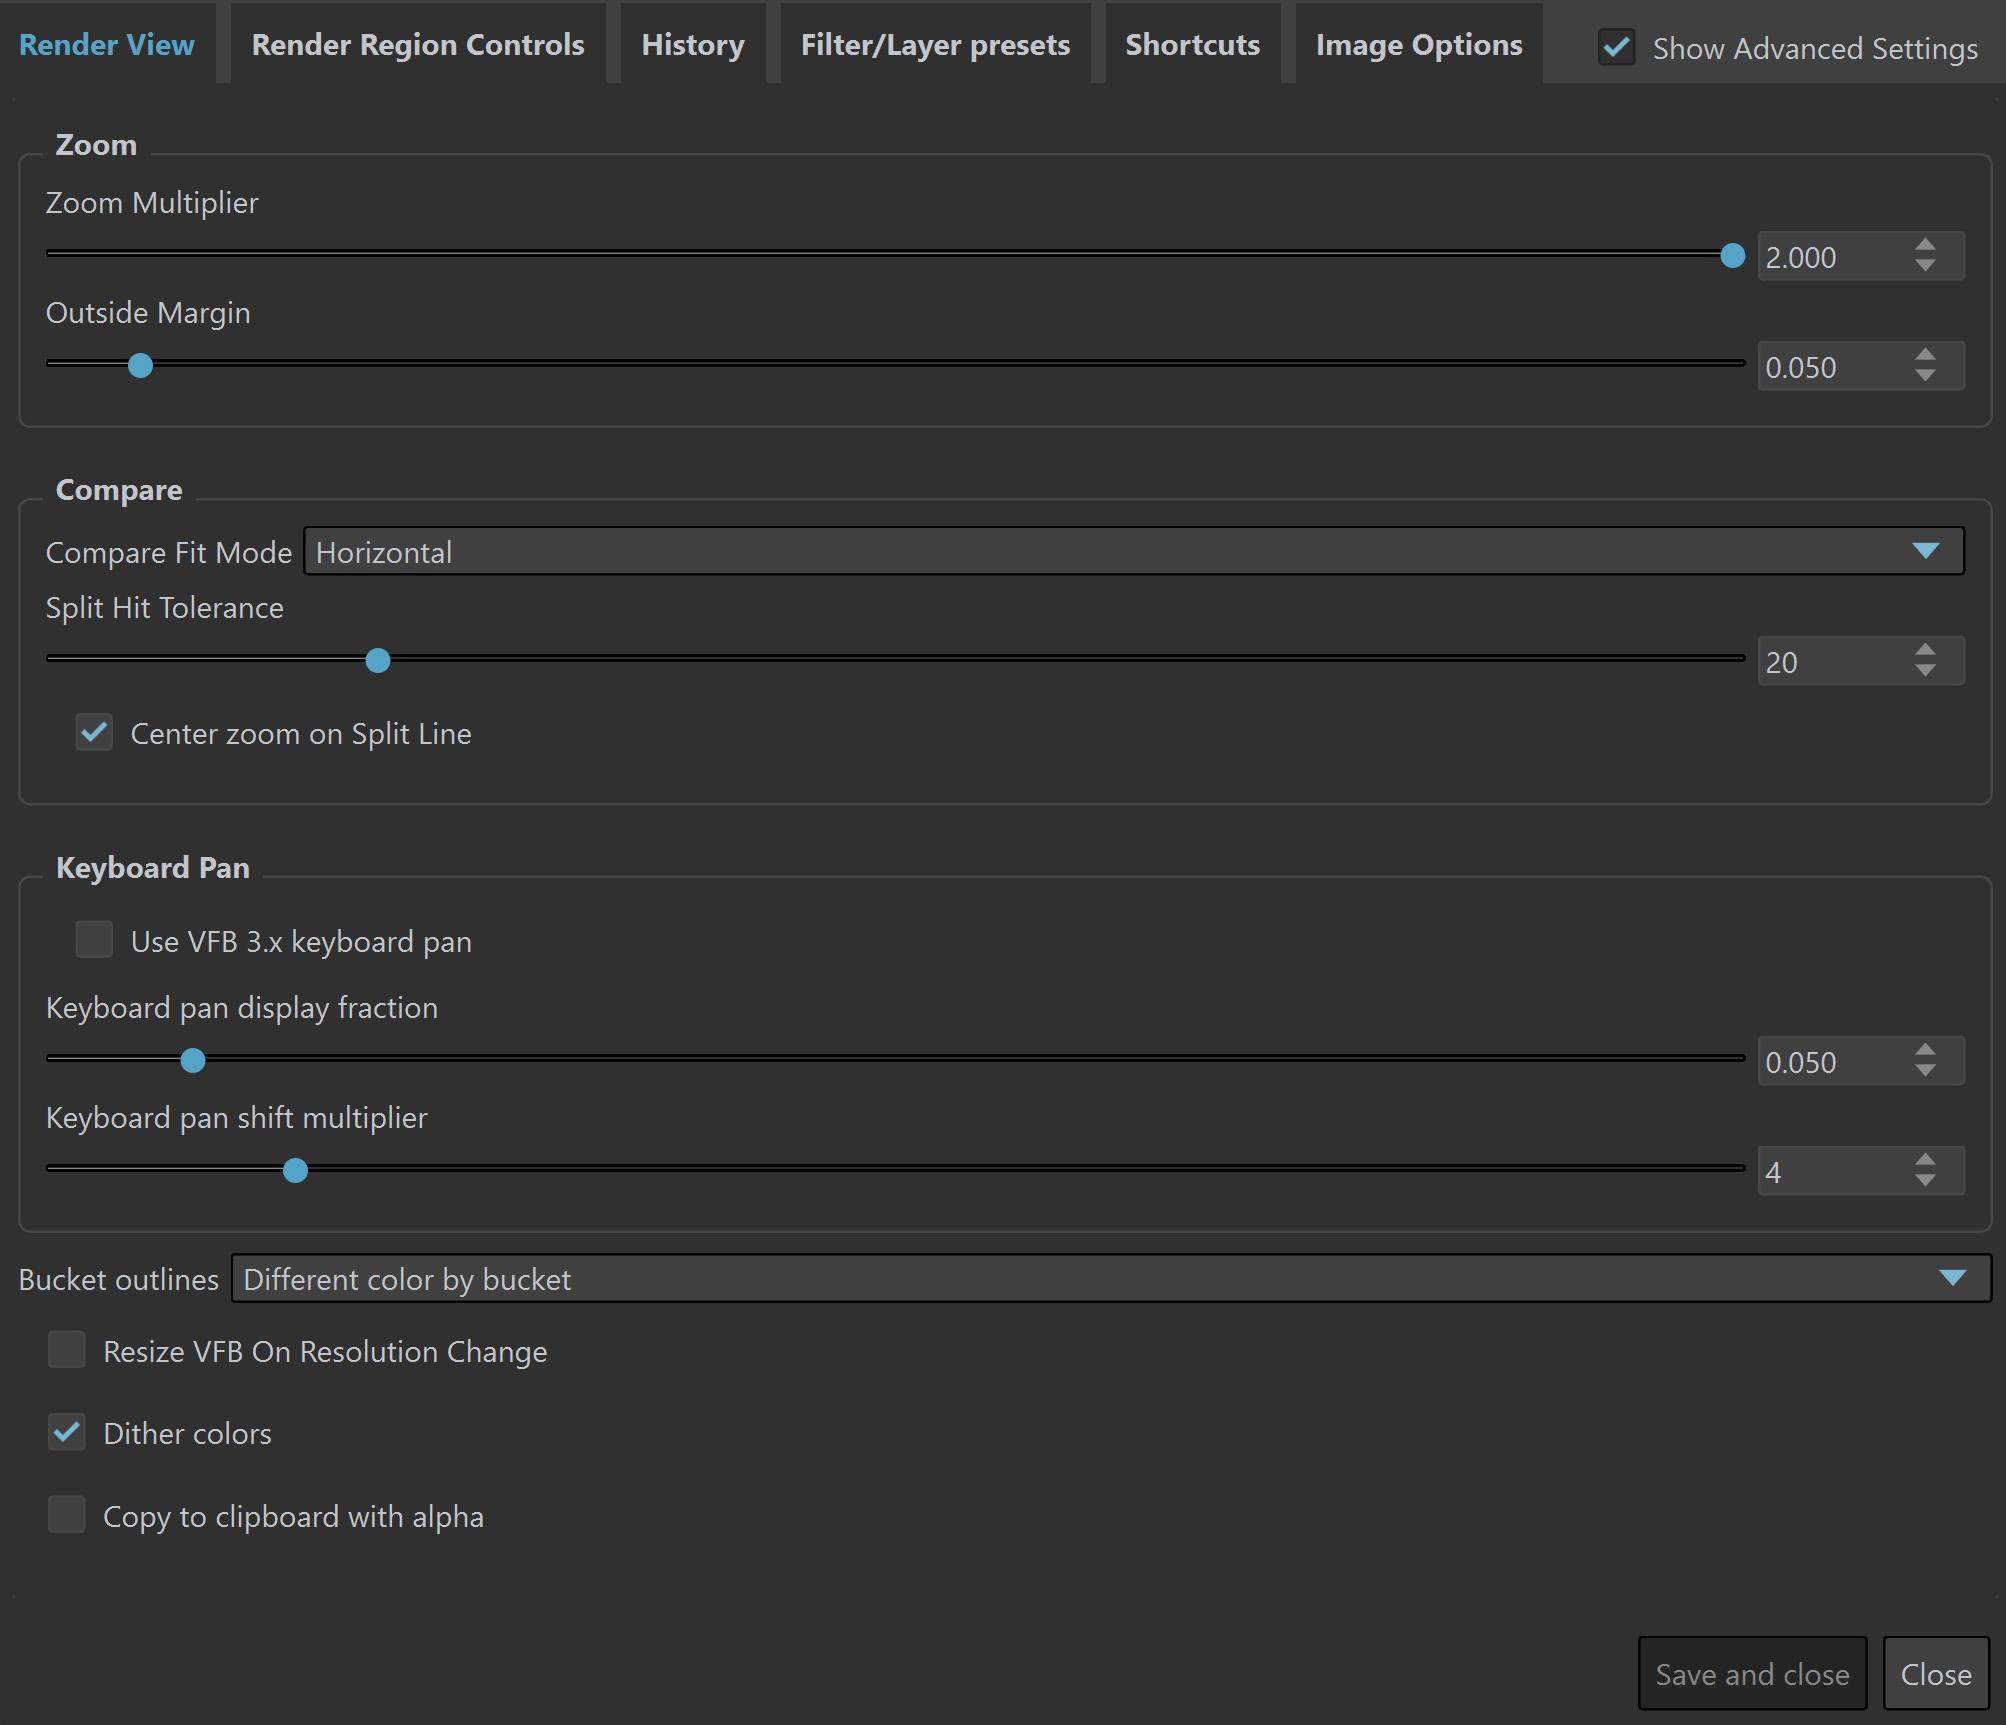Decrease Outside Margin with the down arrow
The image size is (2006, 1725).
pos(1925,376)
